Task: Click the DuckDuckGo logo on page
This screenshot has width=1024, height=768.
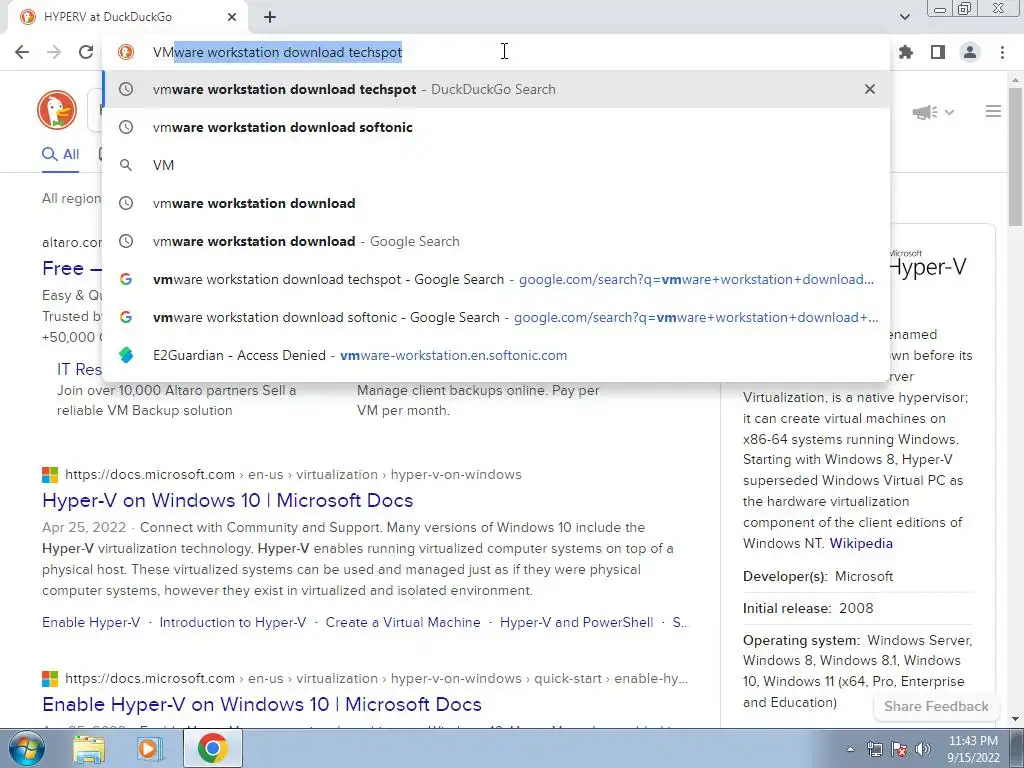Action: coord(57,110)
